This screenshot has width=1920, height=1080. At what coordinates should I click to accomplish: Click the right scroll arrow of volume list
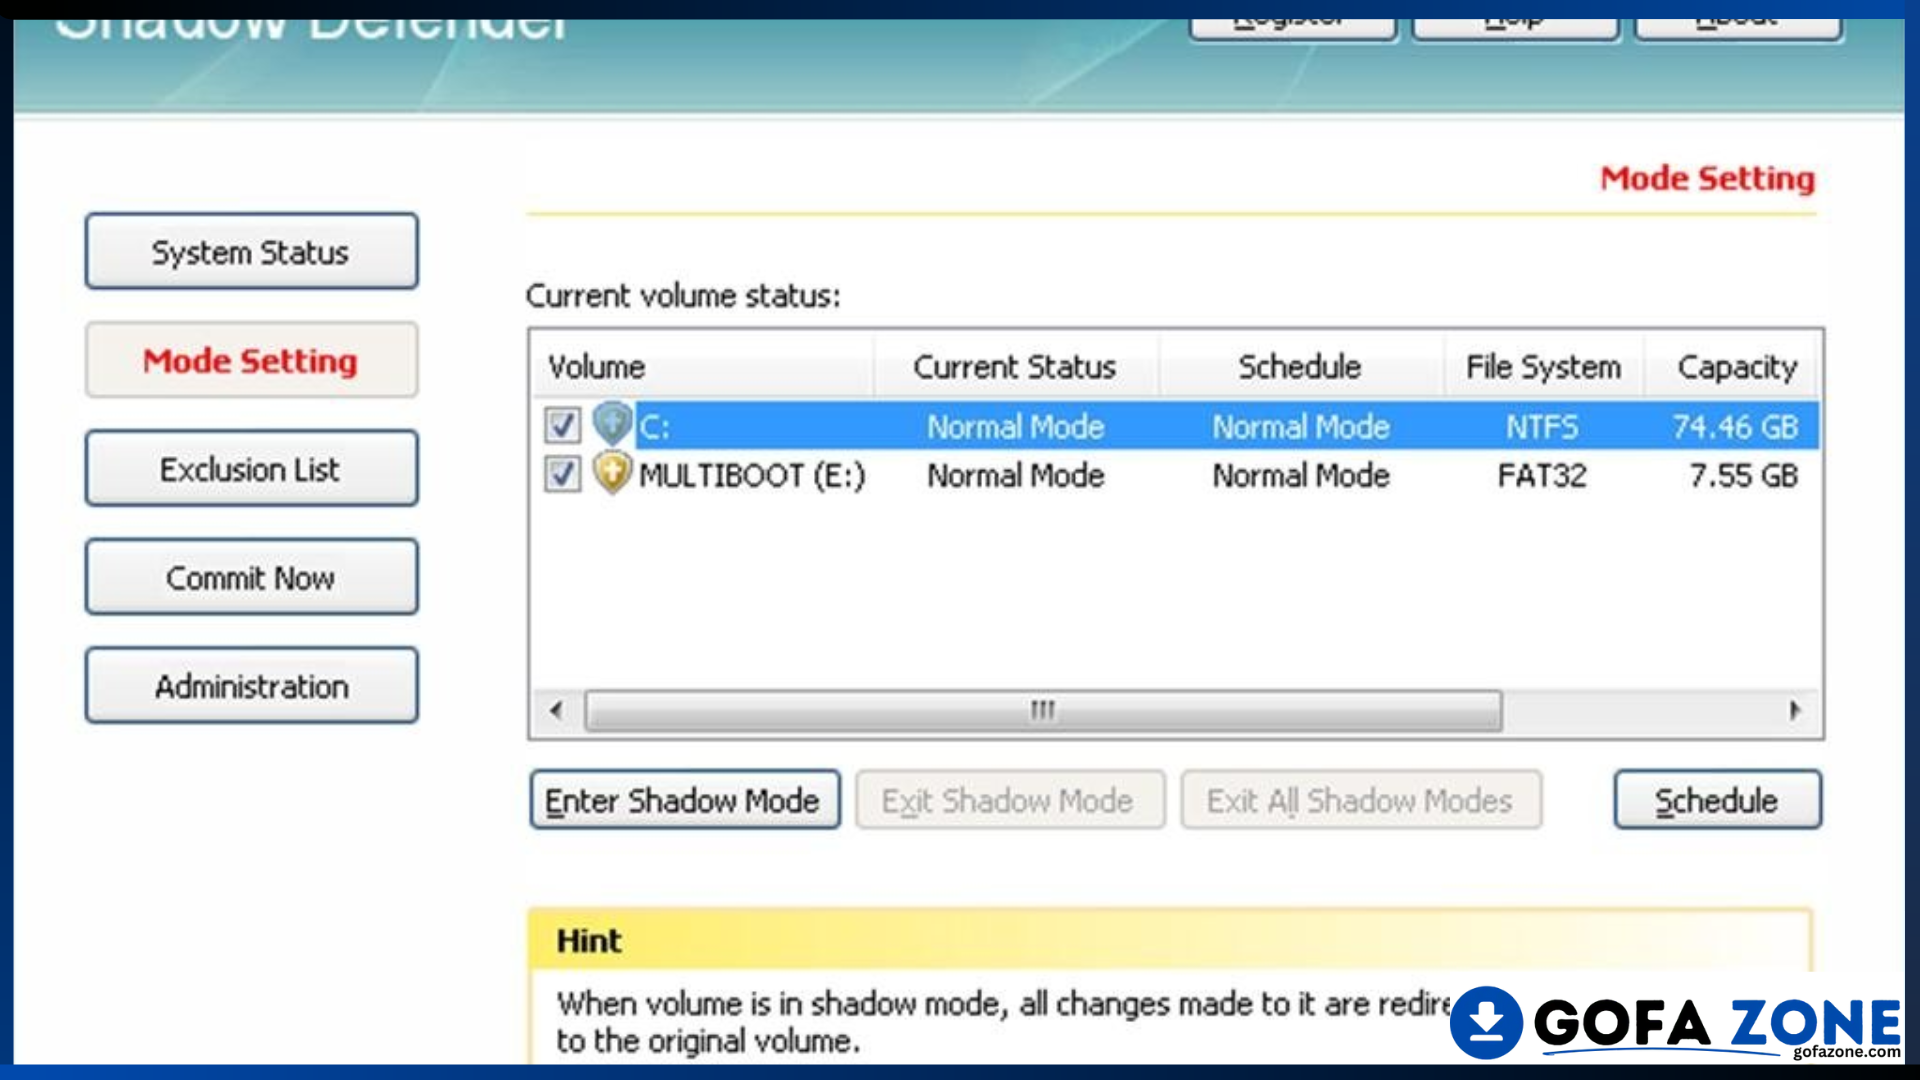tap(1795, 711)
